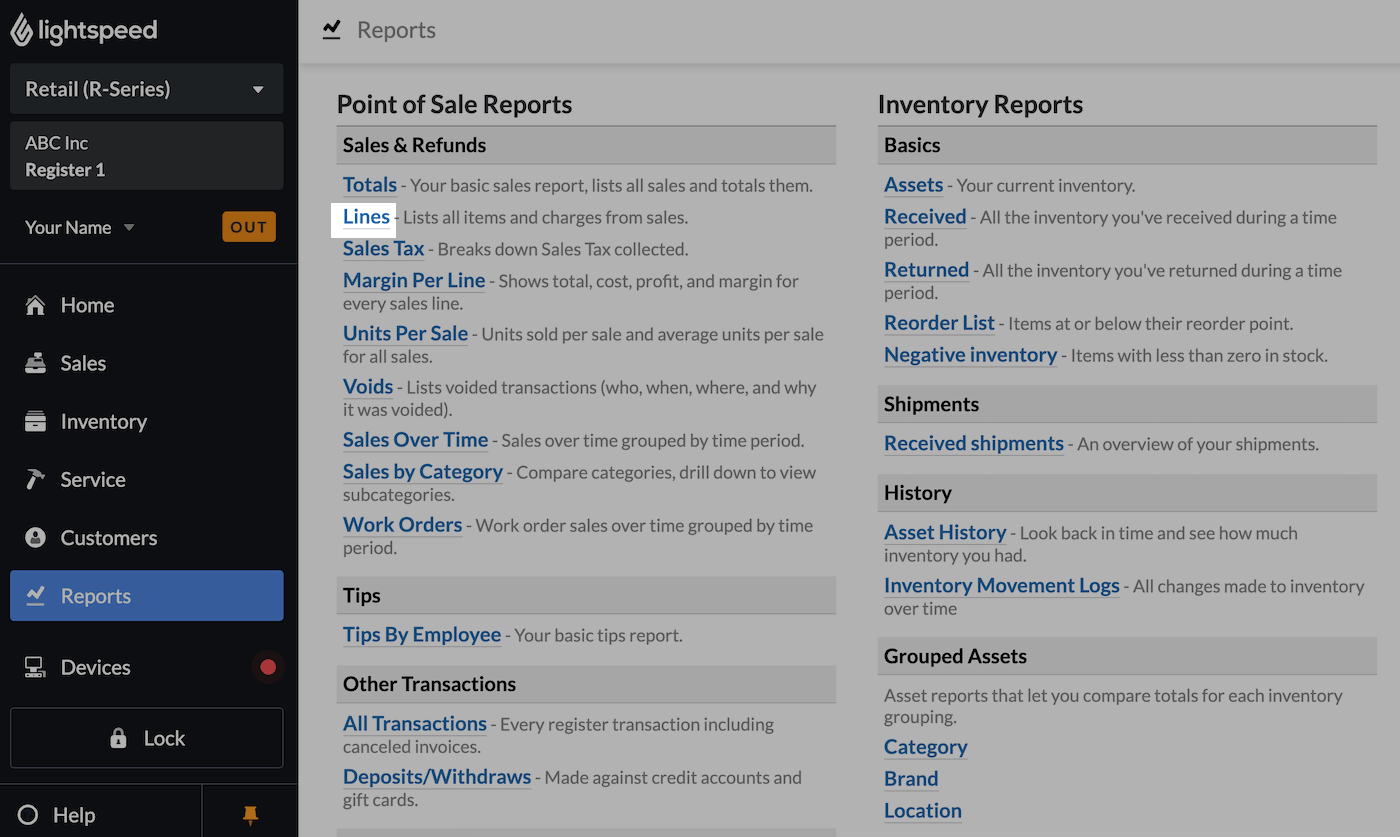The image size is (1400, 837).
Task: Click the Reports chart icon in sidebar
Action: point(35,595)
